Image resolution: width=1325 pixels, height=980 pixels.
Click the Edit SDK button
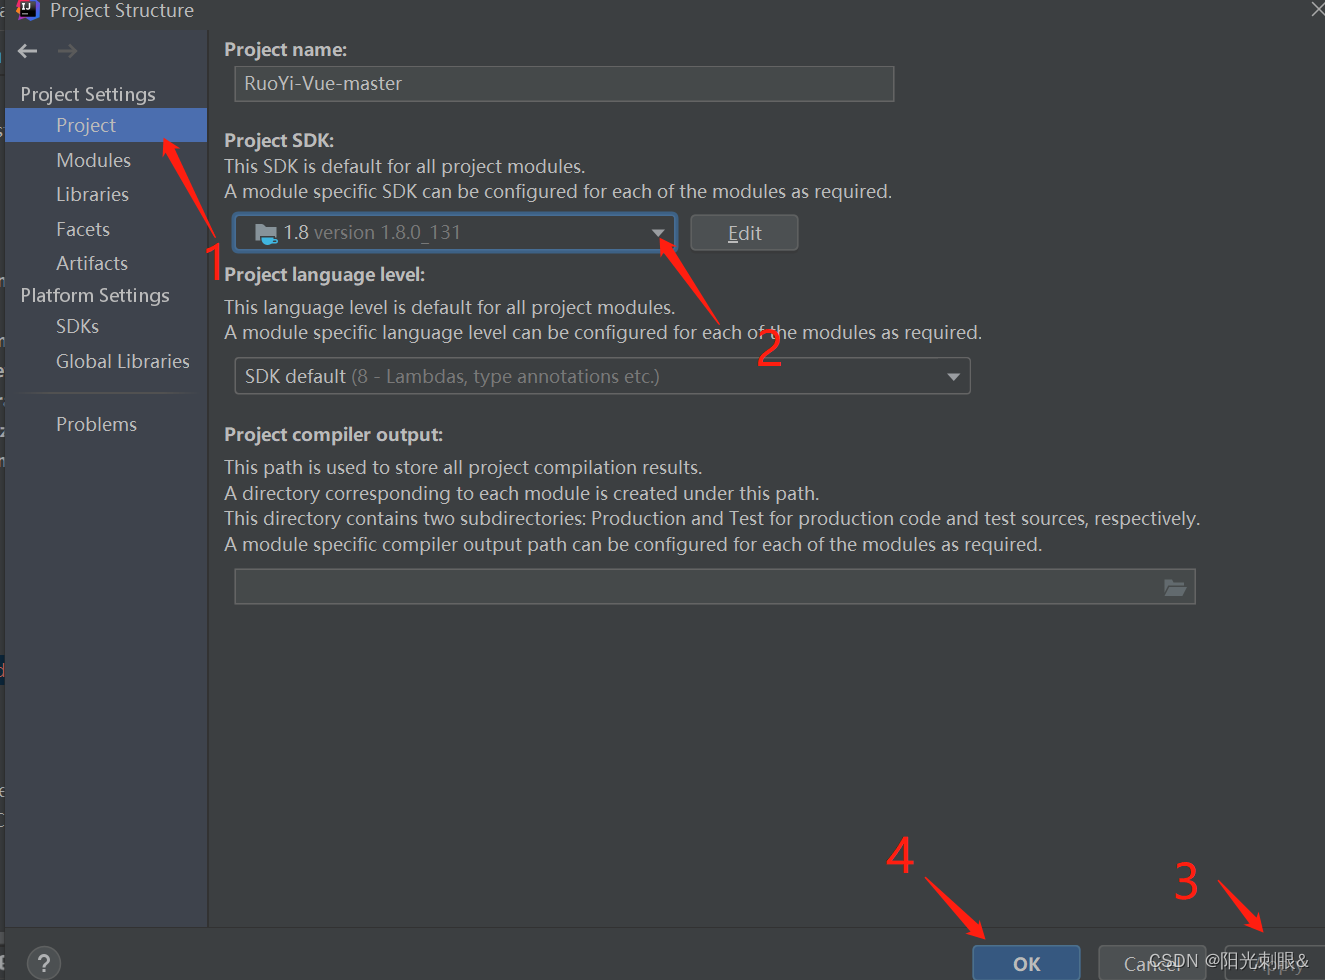744,233
